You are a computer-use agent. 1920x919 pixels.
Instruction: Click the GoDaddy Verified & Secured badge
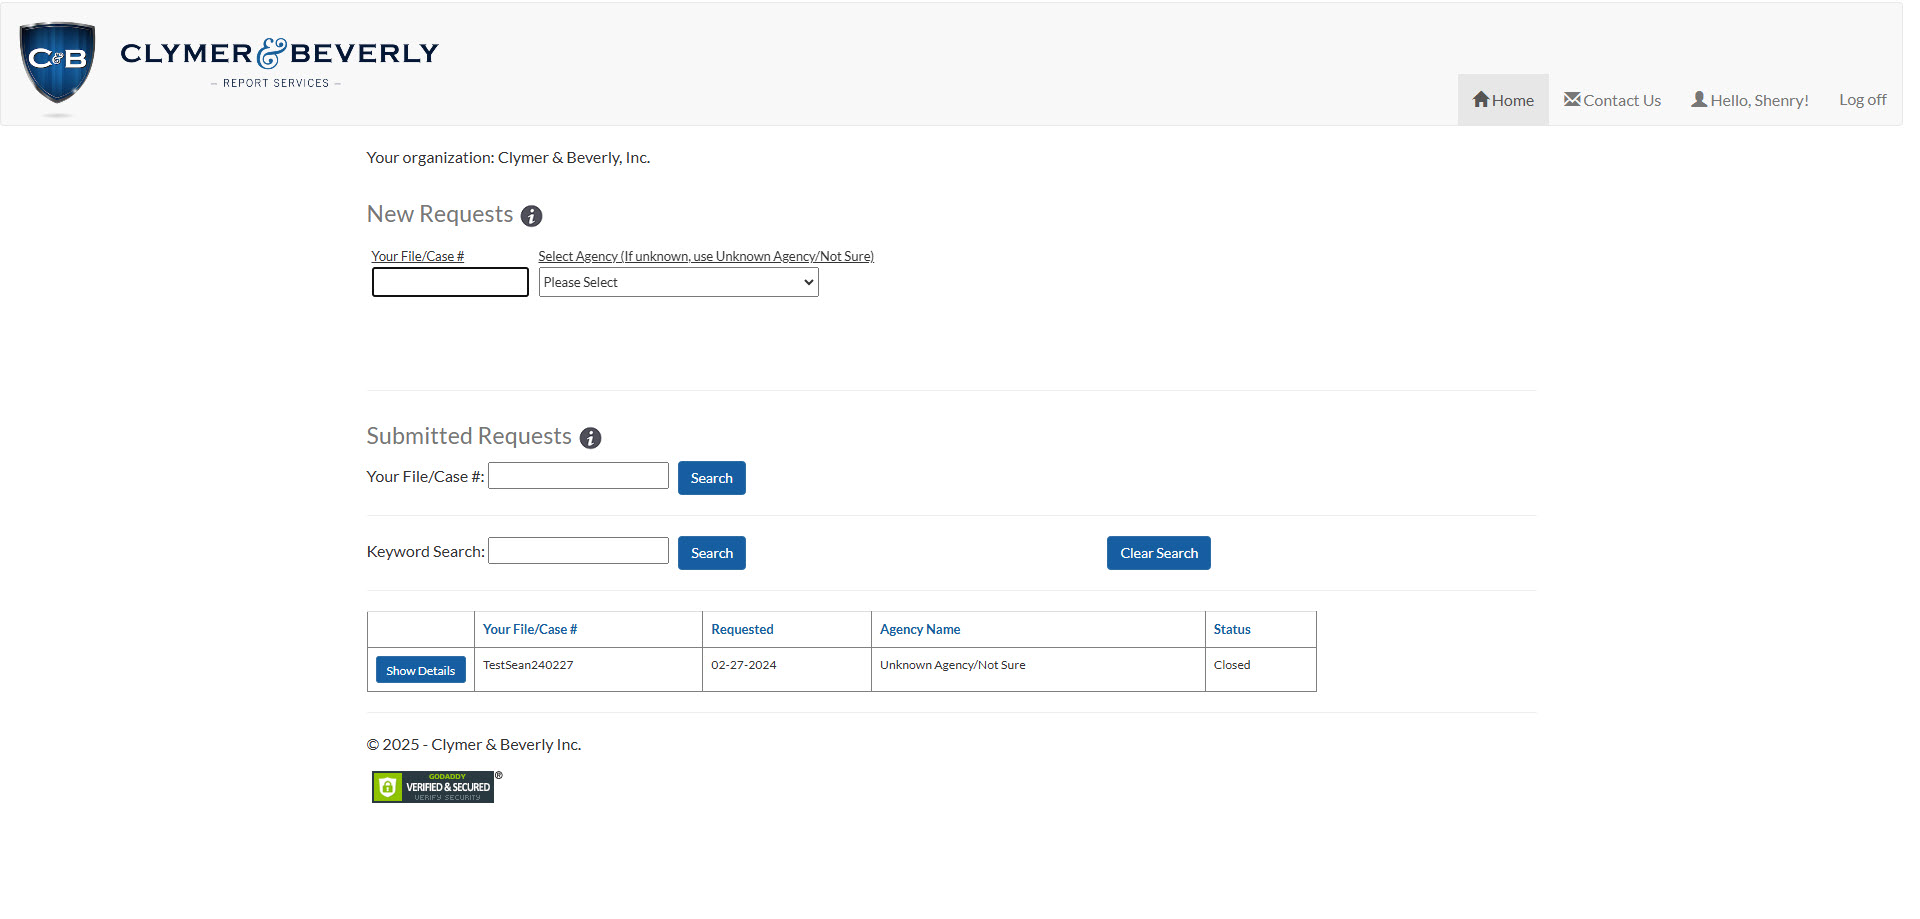point(433,787)
